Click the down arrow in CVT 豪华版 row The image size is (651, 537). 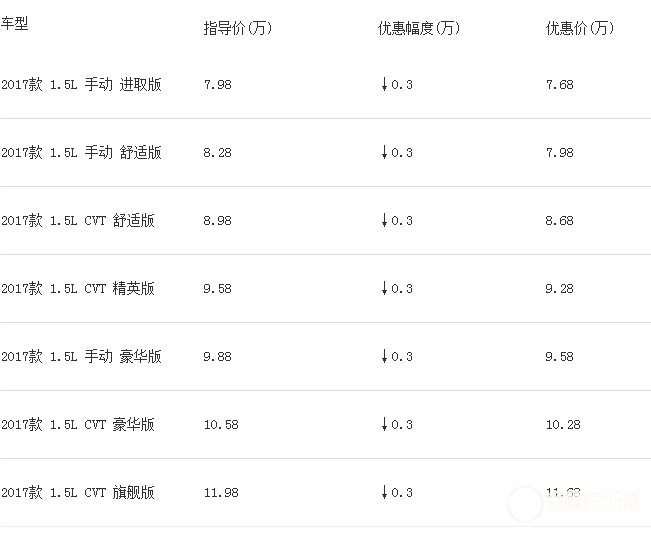383,425
